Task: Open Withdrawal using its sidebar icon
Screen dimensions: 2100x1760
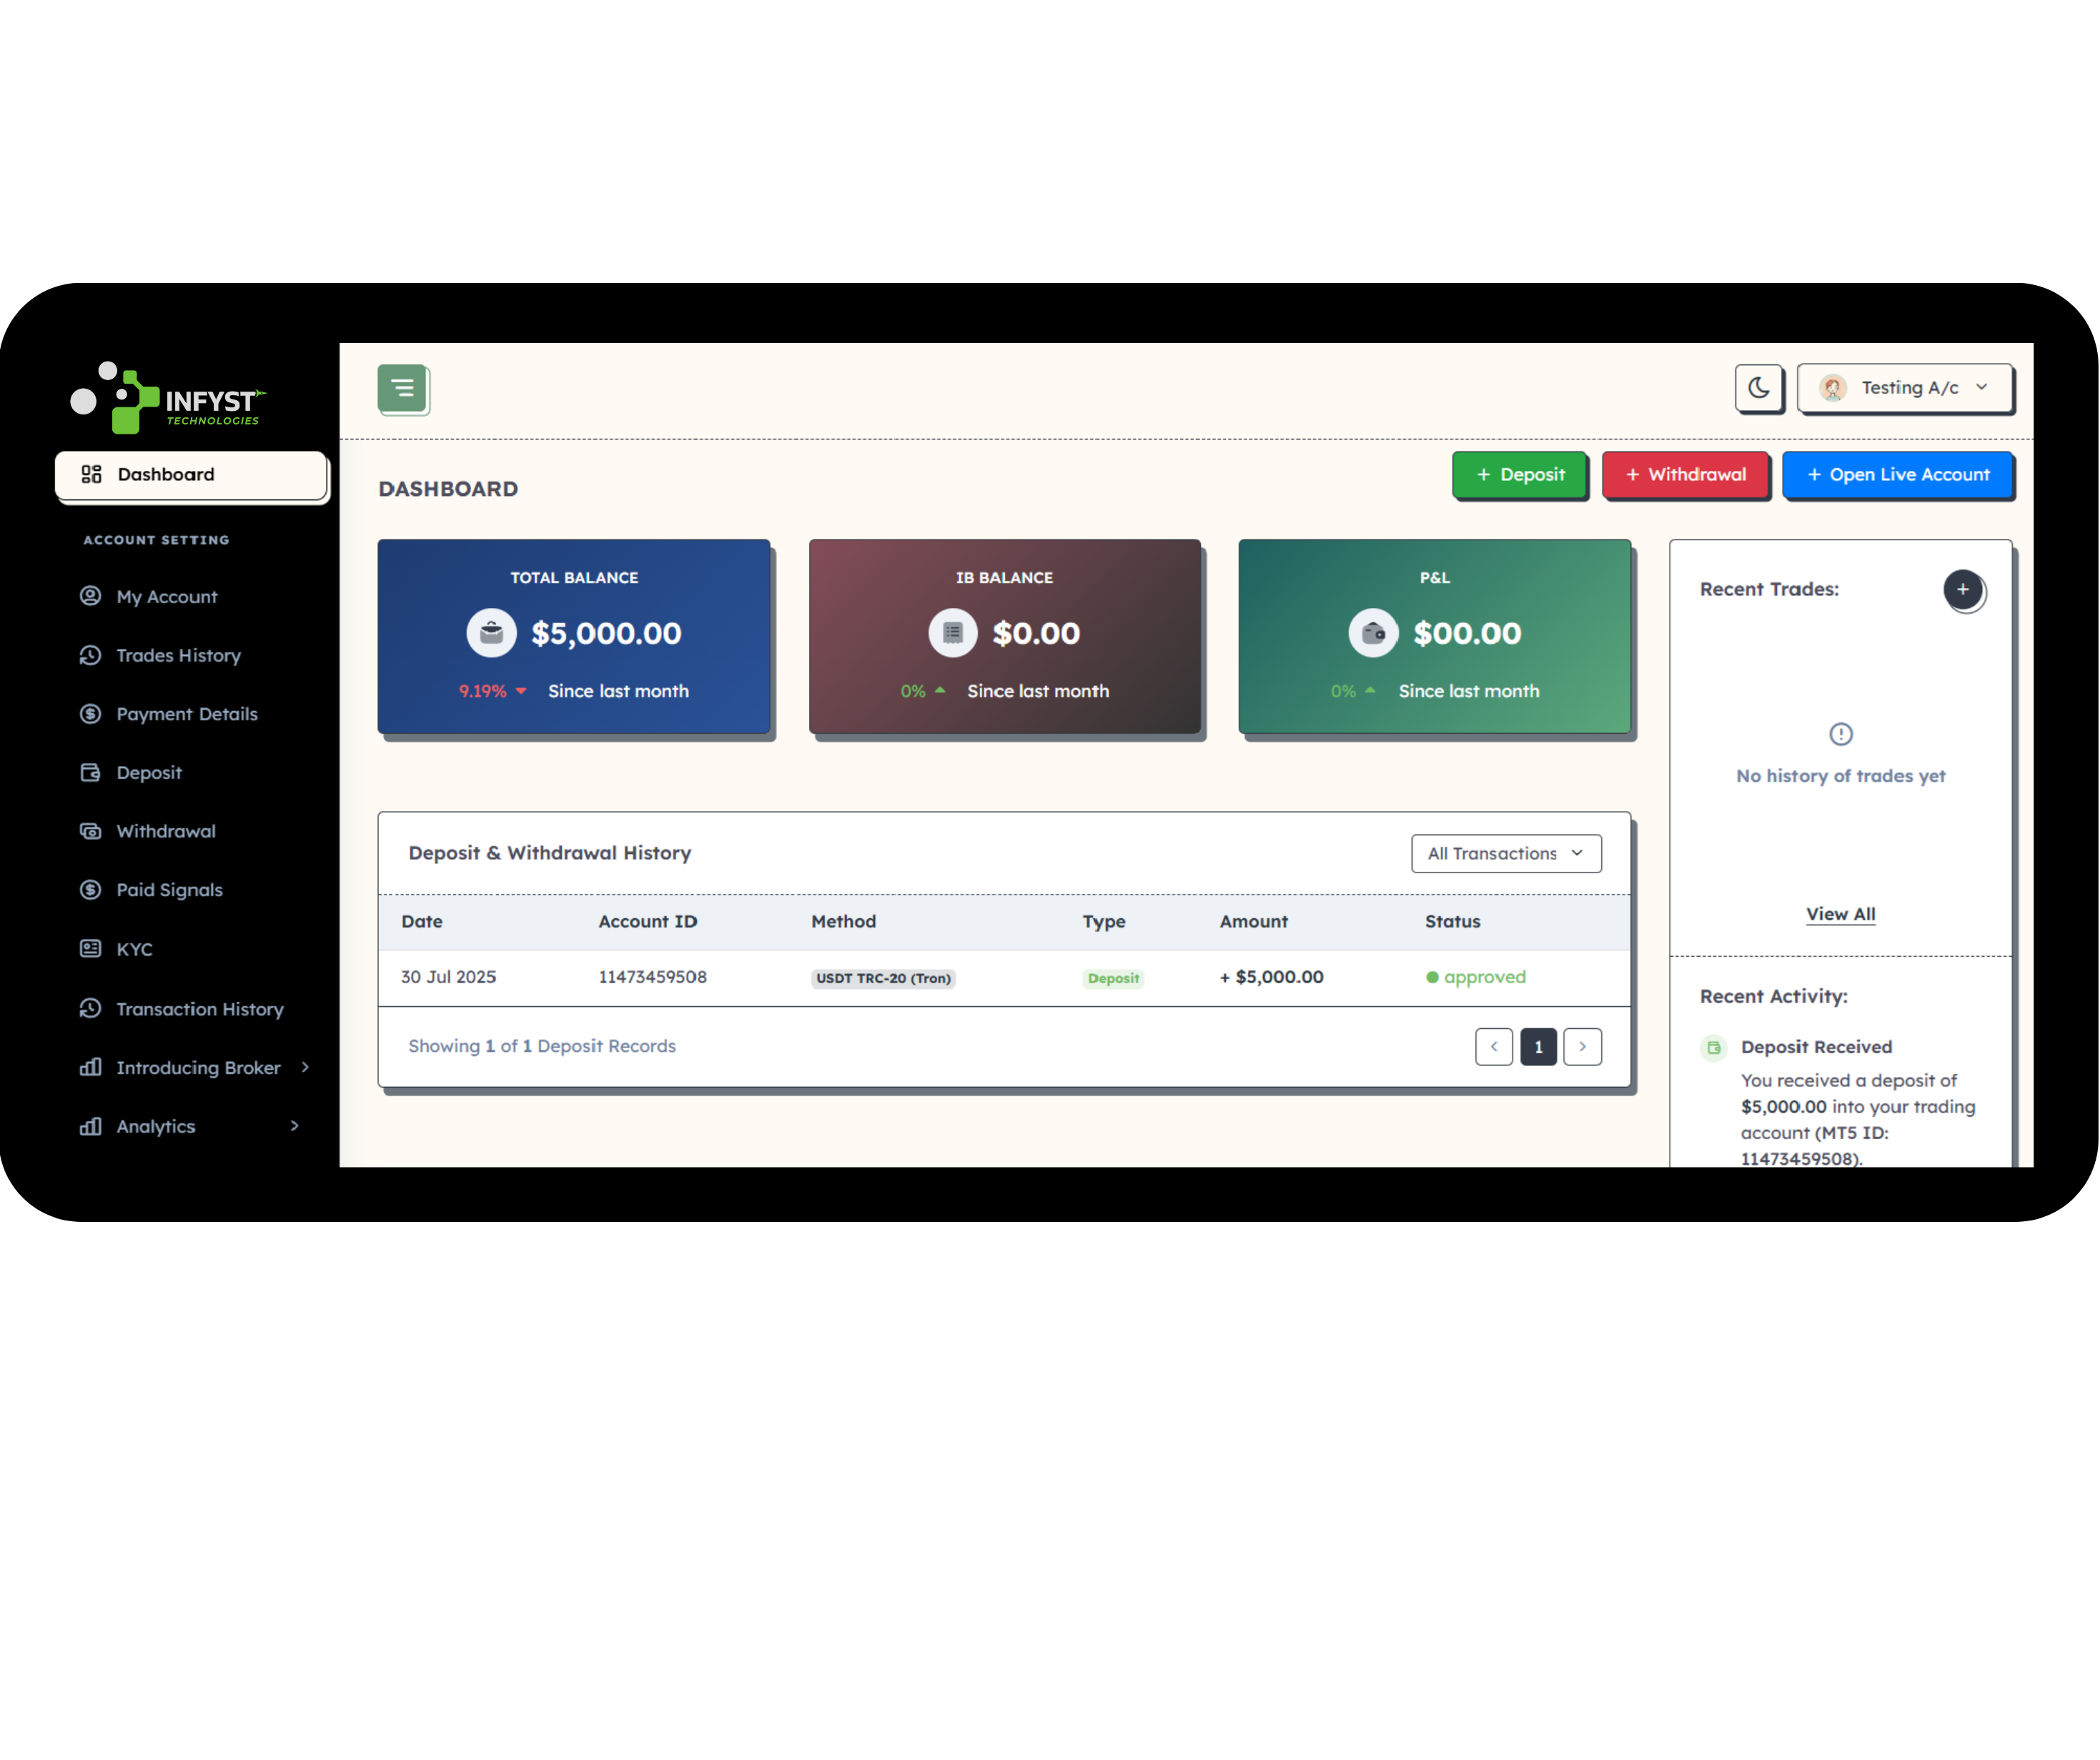Action: [91, 831]
